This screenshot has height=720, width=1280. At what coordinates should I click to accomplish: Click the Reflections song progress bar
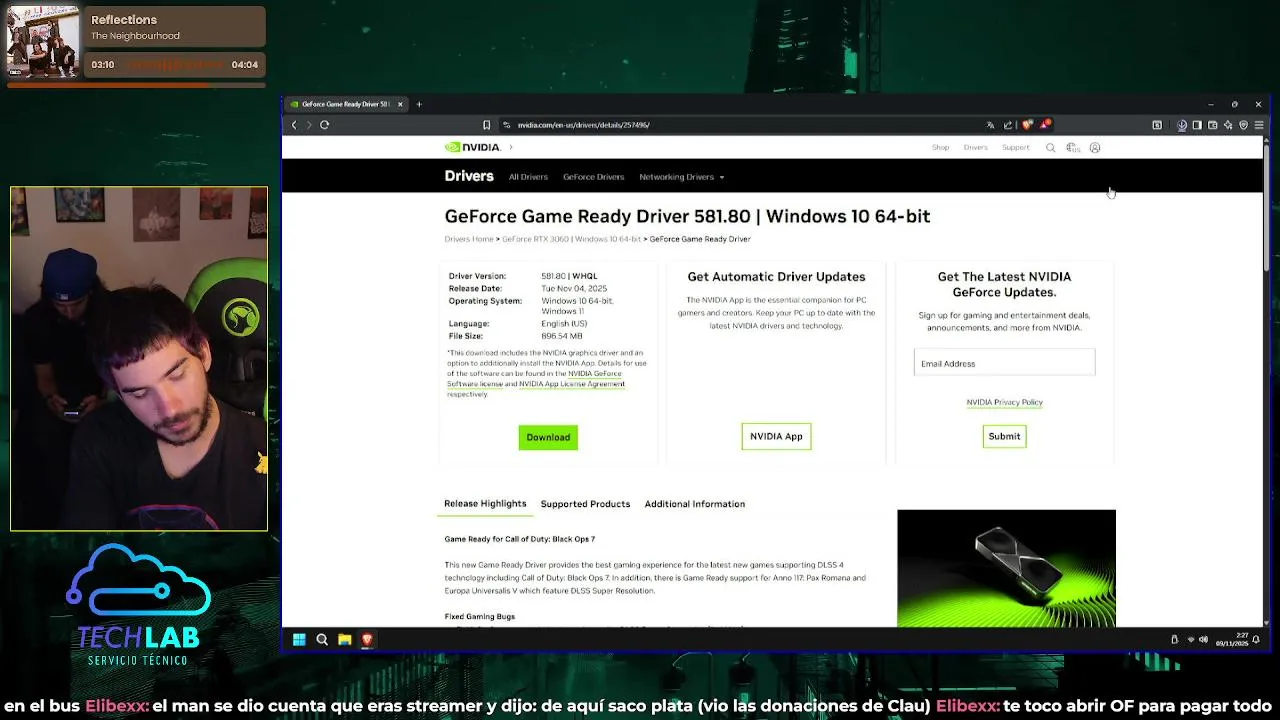coord(137,85)
